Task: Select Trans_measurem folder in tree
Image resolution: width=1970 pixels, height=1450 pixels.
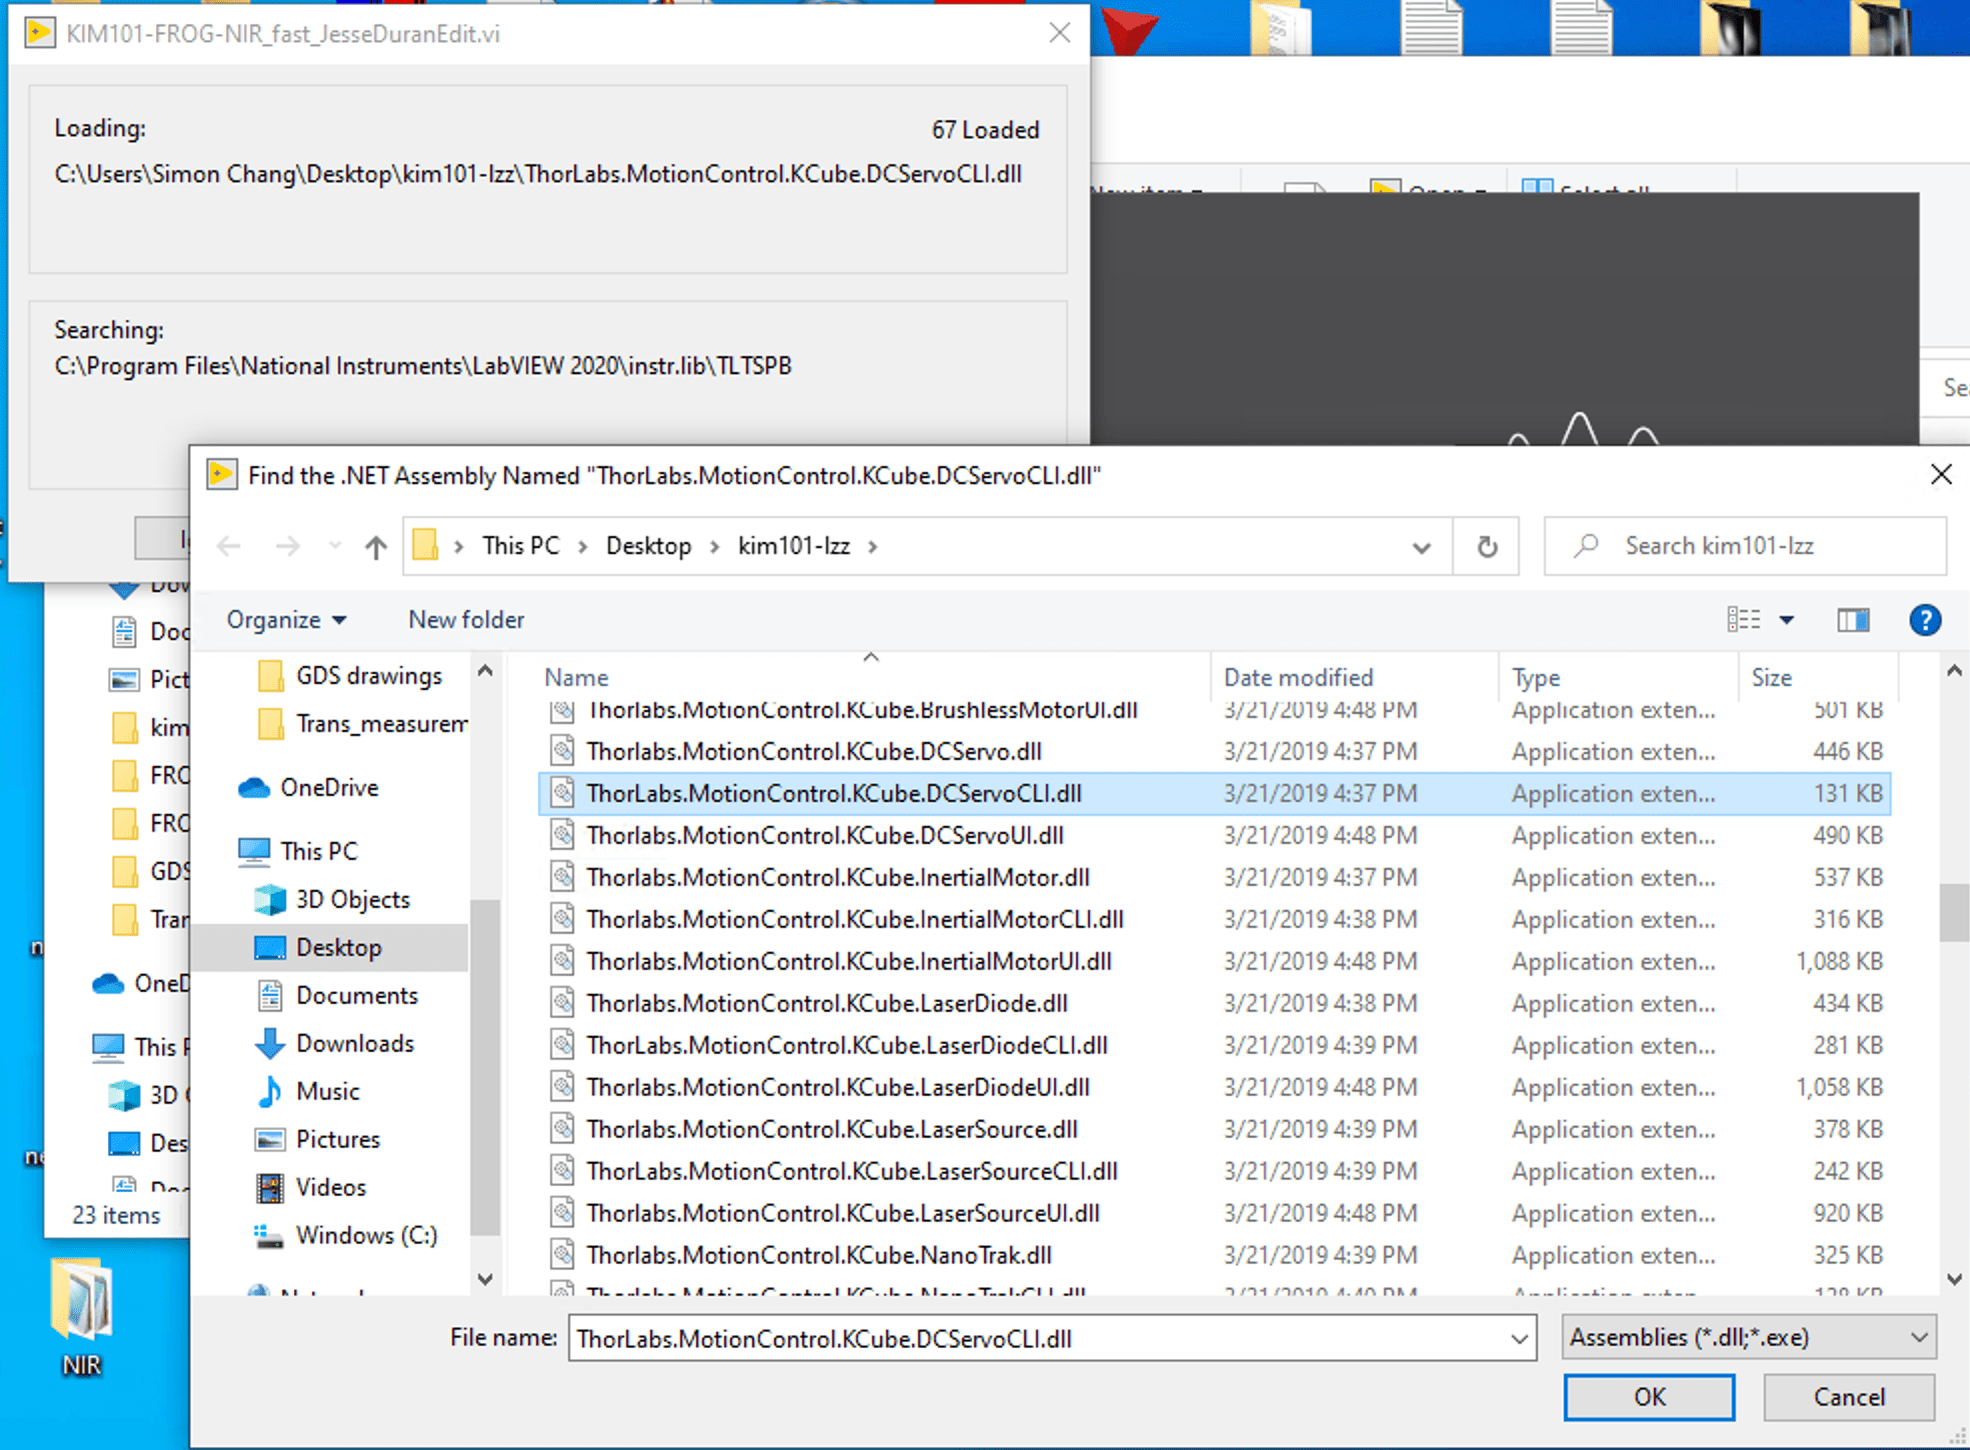Action: tap(362, 724)
